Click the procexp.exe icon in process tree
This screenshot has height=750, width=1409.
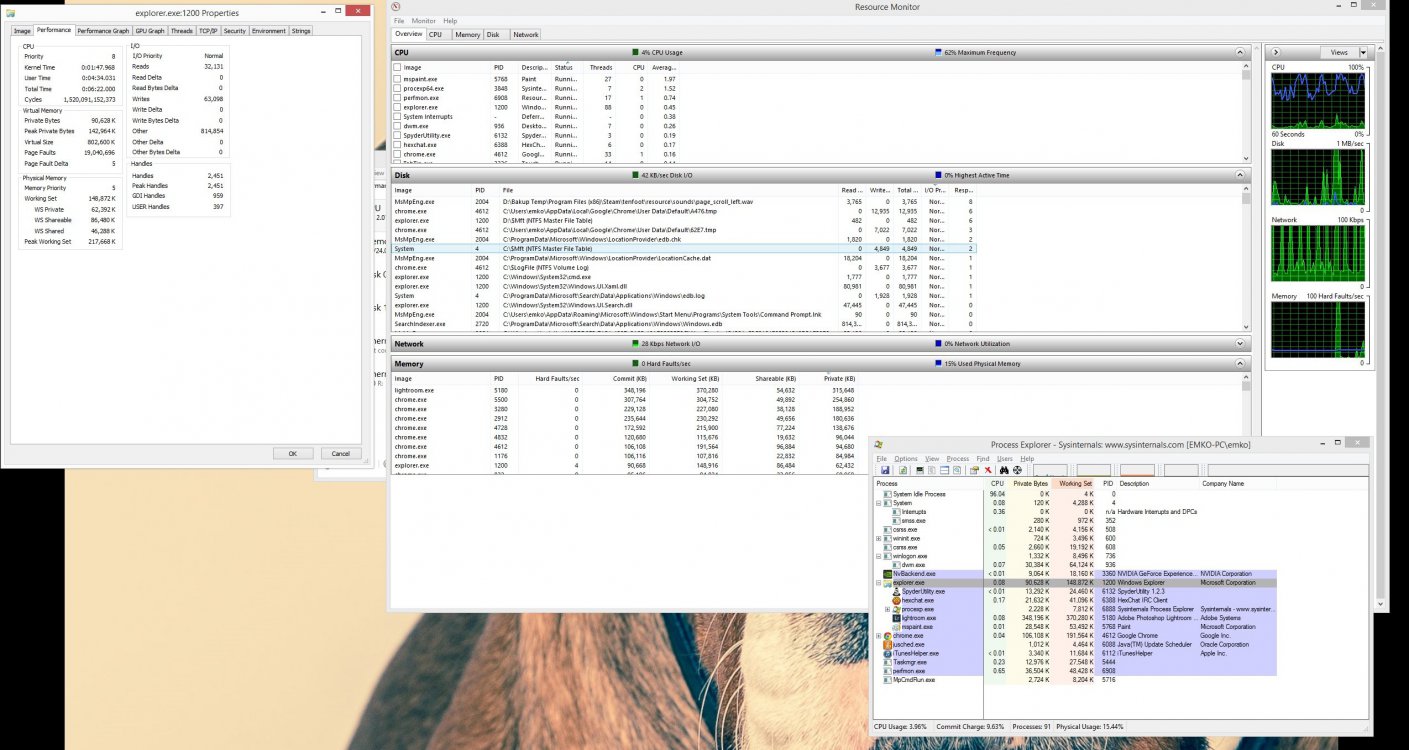[896, 609]
